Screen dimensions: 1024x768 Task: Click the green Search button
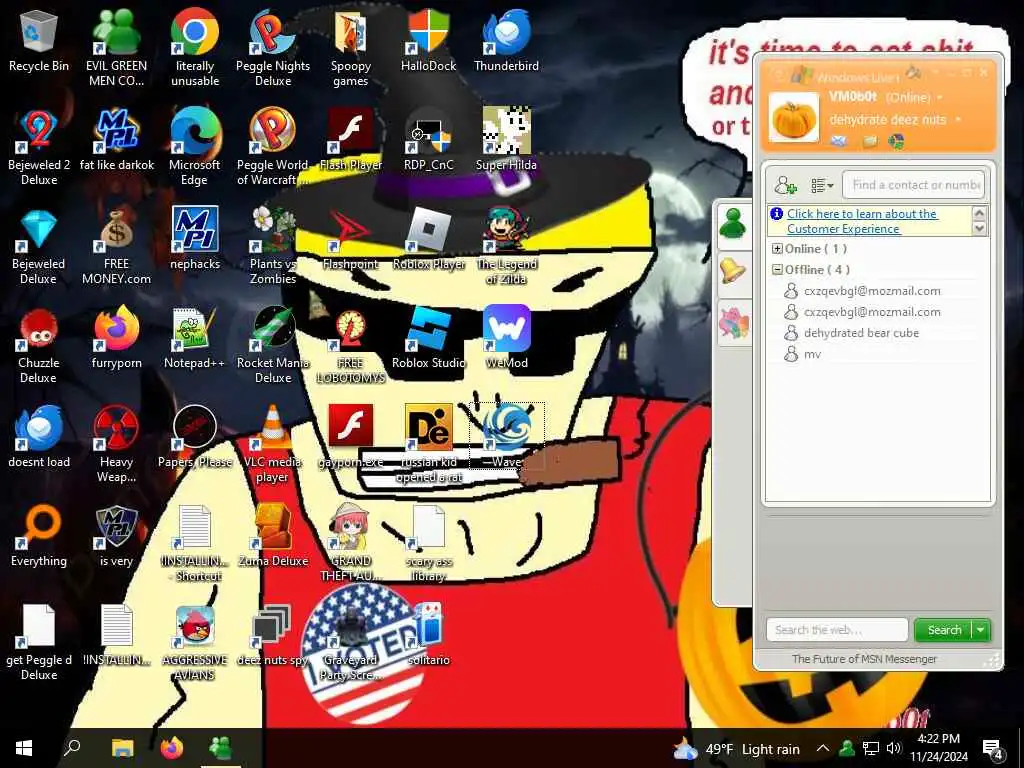944,630
